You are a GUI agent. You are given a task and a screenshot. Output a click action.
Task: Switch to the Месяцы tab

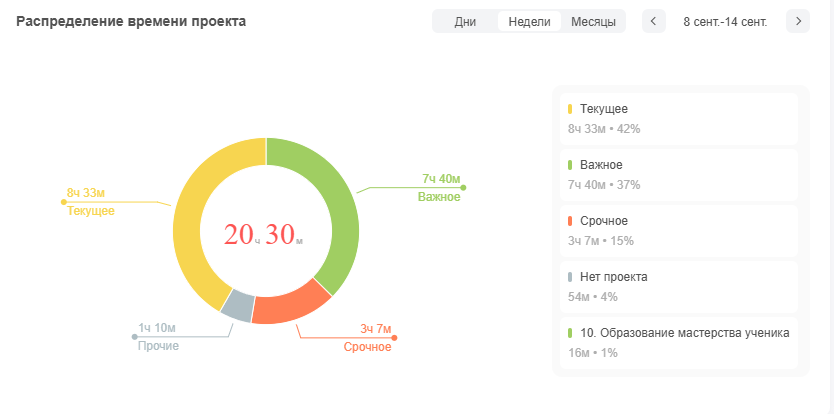(593, 21)
